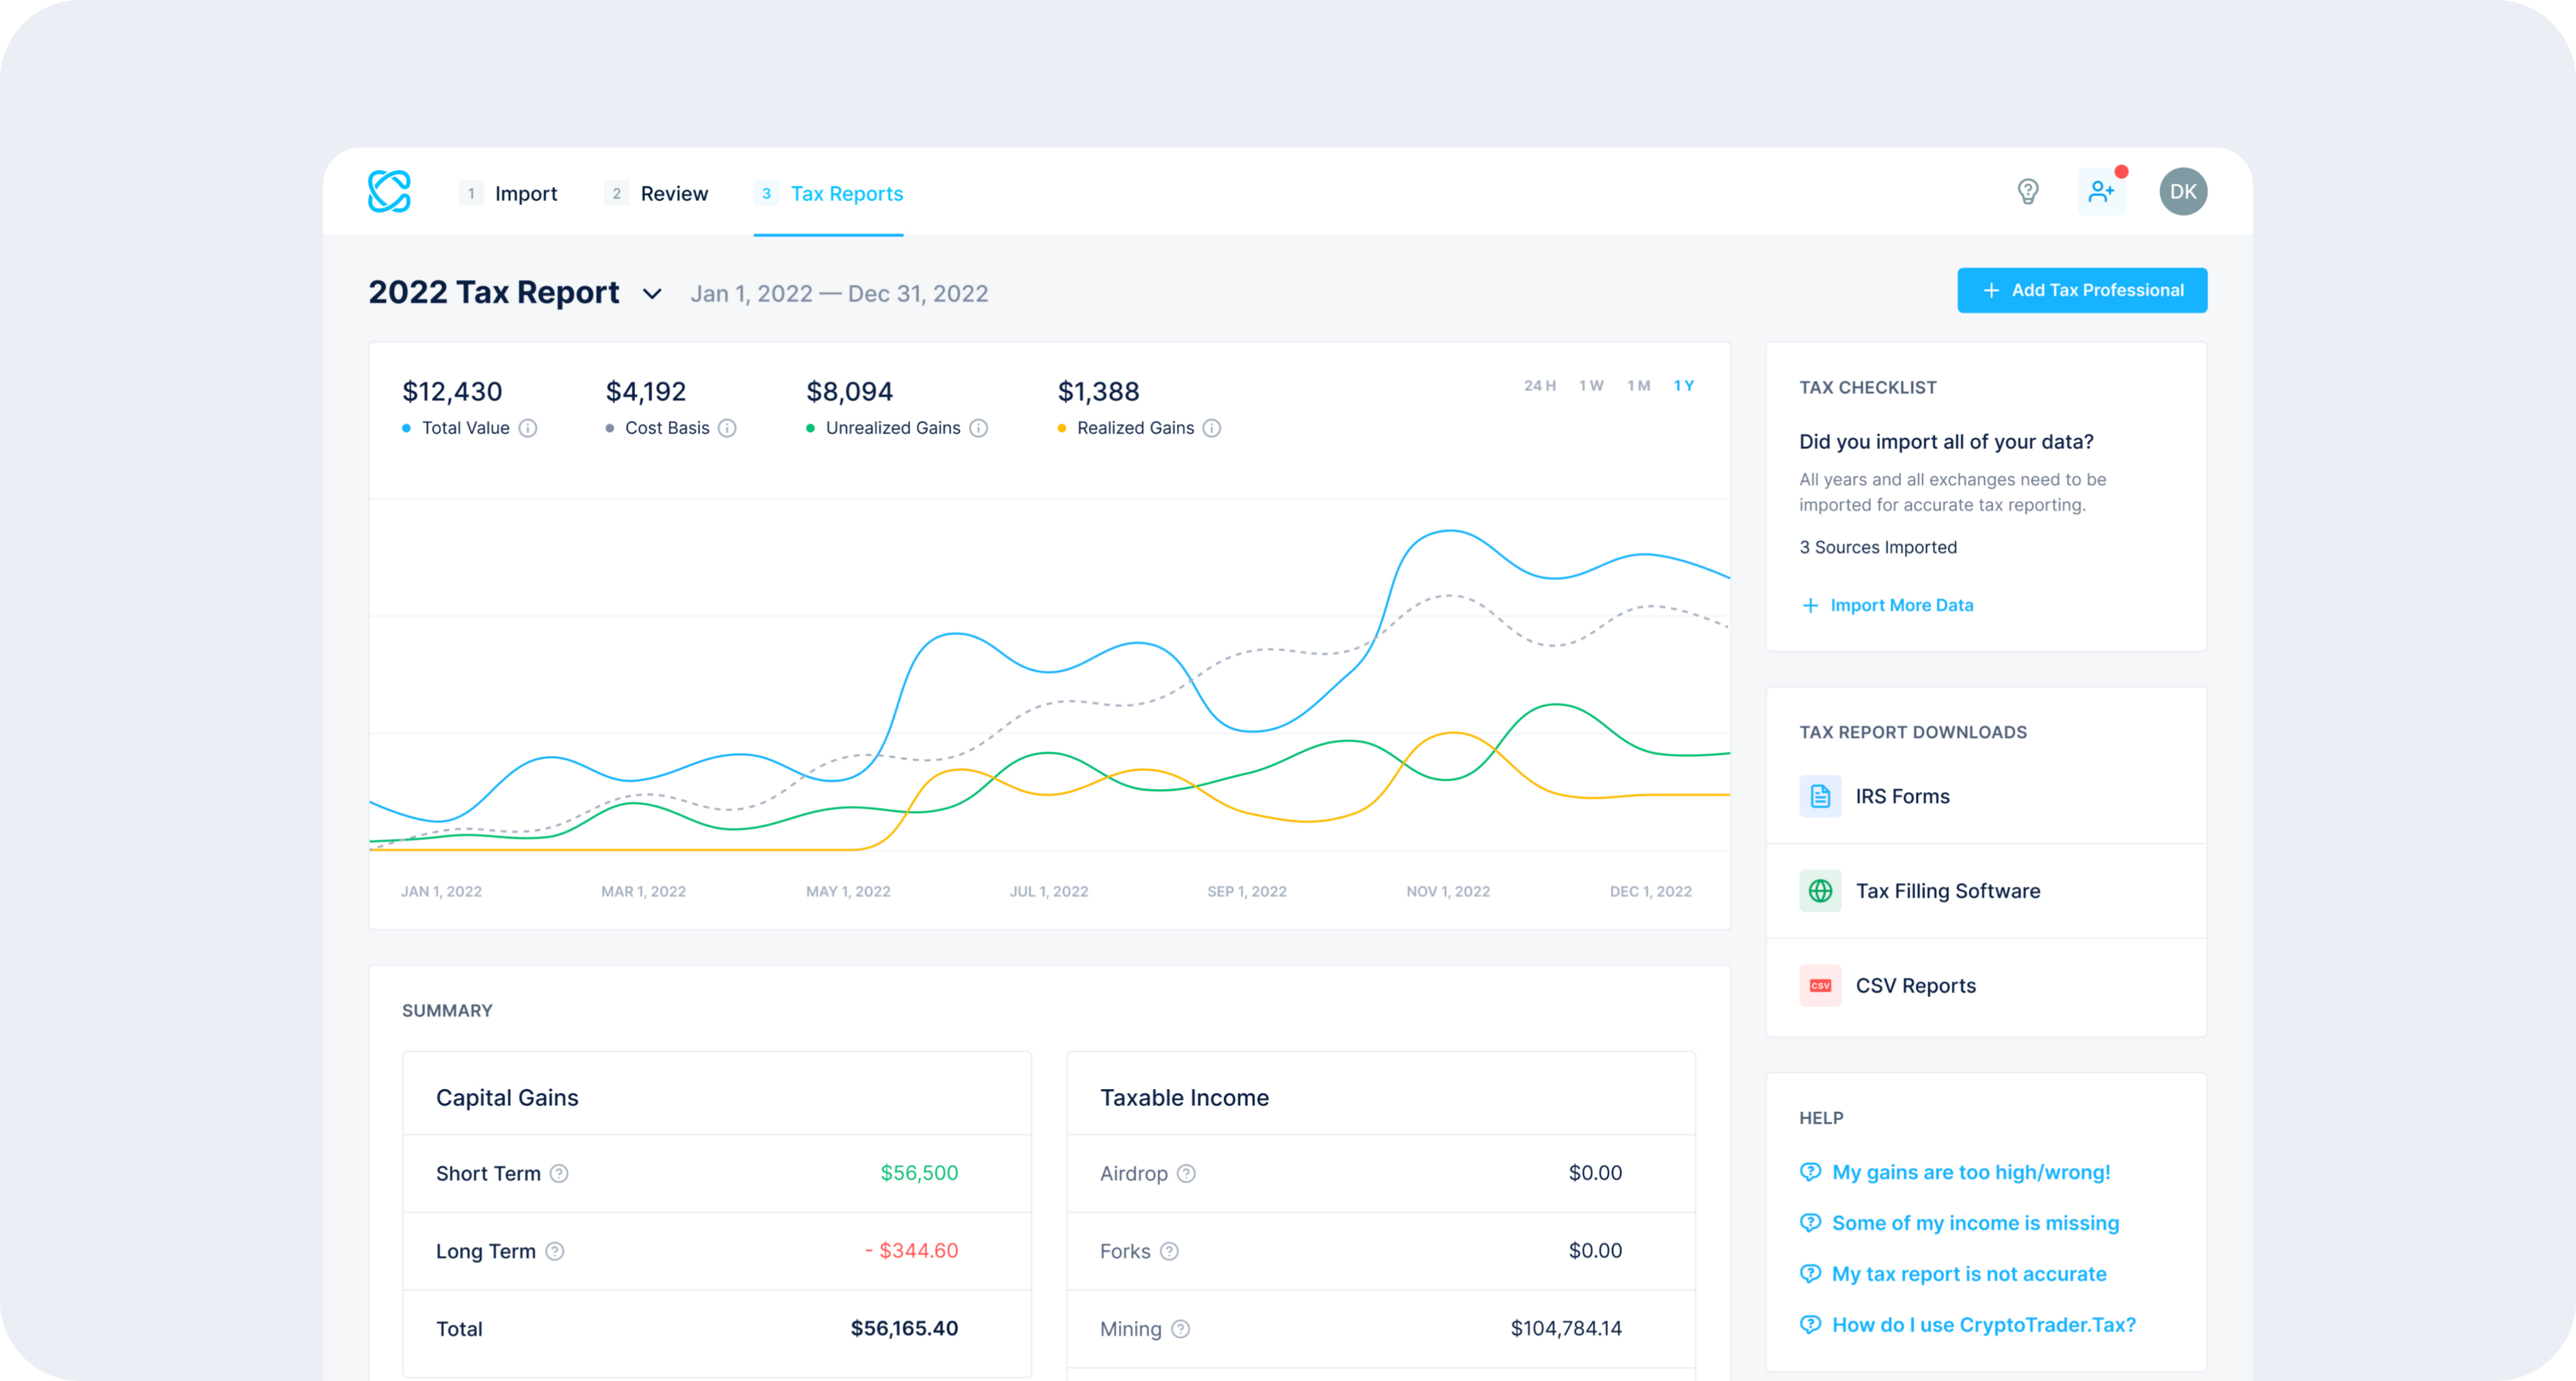The image size is (2576, 1381).
Task: Click the blue Total Value legend dot
Action: coord(406,428)
